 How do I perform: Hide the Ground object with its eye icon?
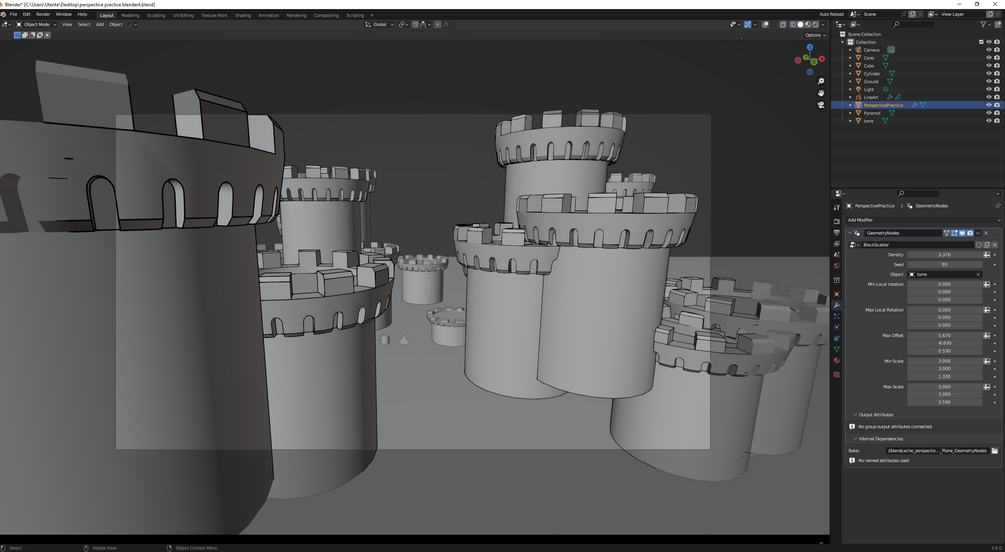[x=988, y=81]
